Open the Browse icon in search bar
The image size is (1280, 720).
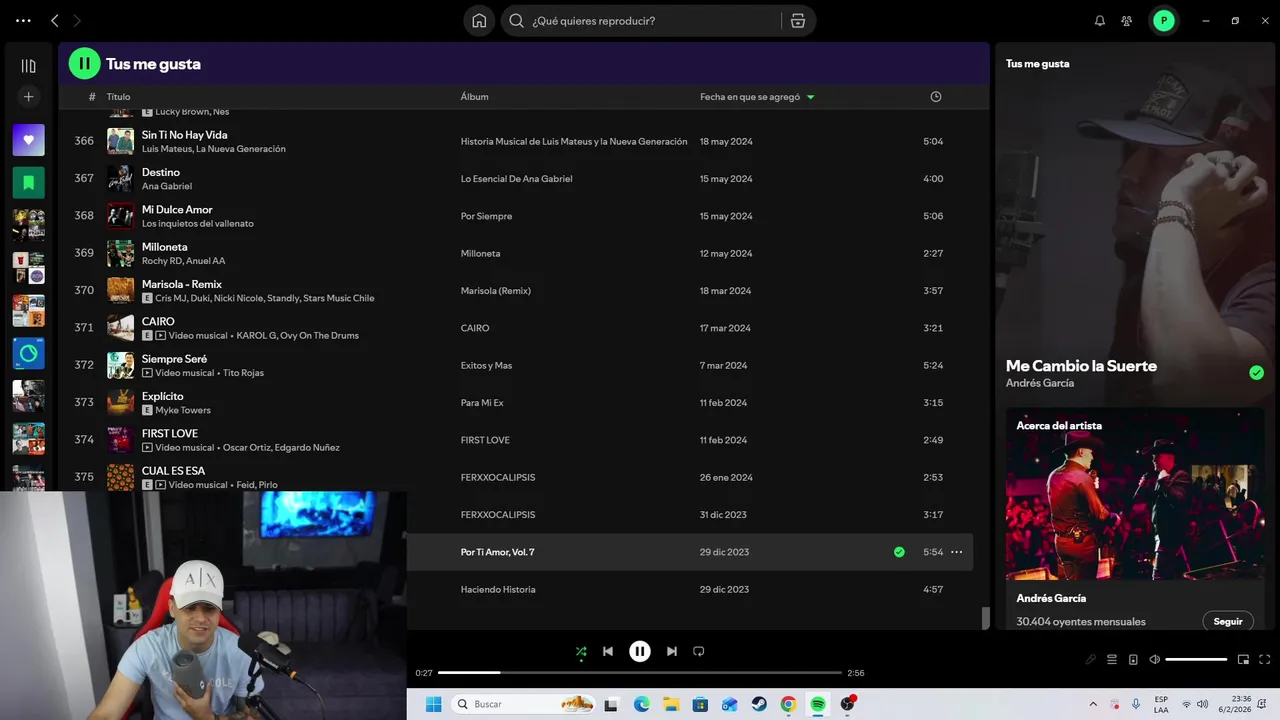coord(797,20)
